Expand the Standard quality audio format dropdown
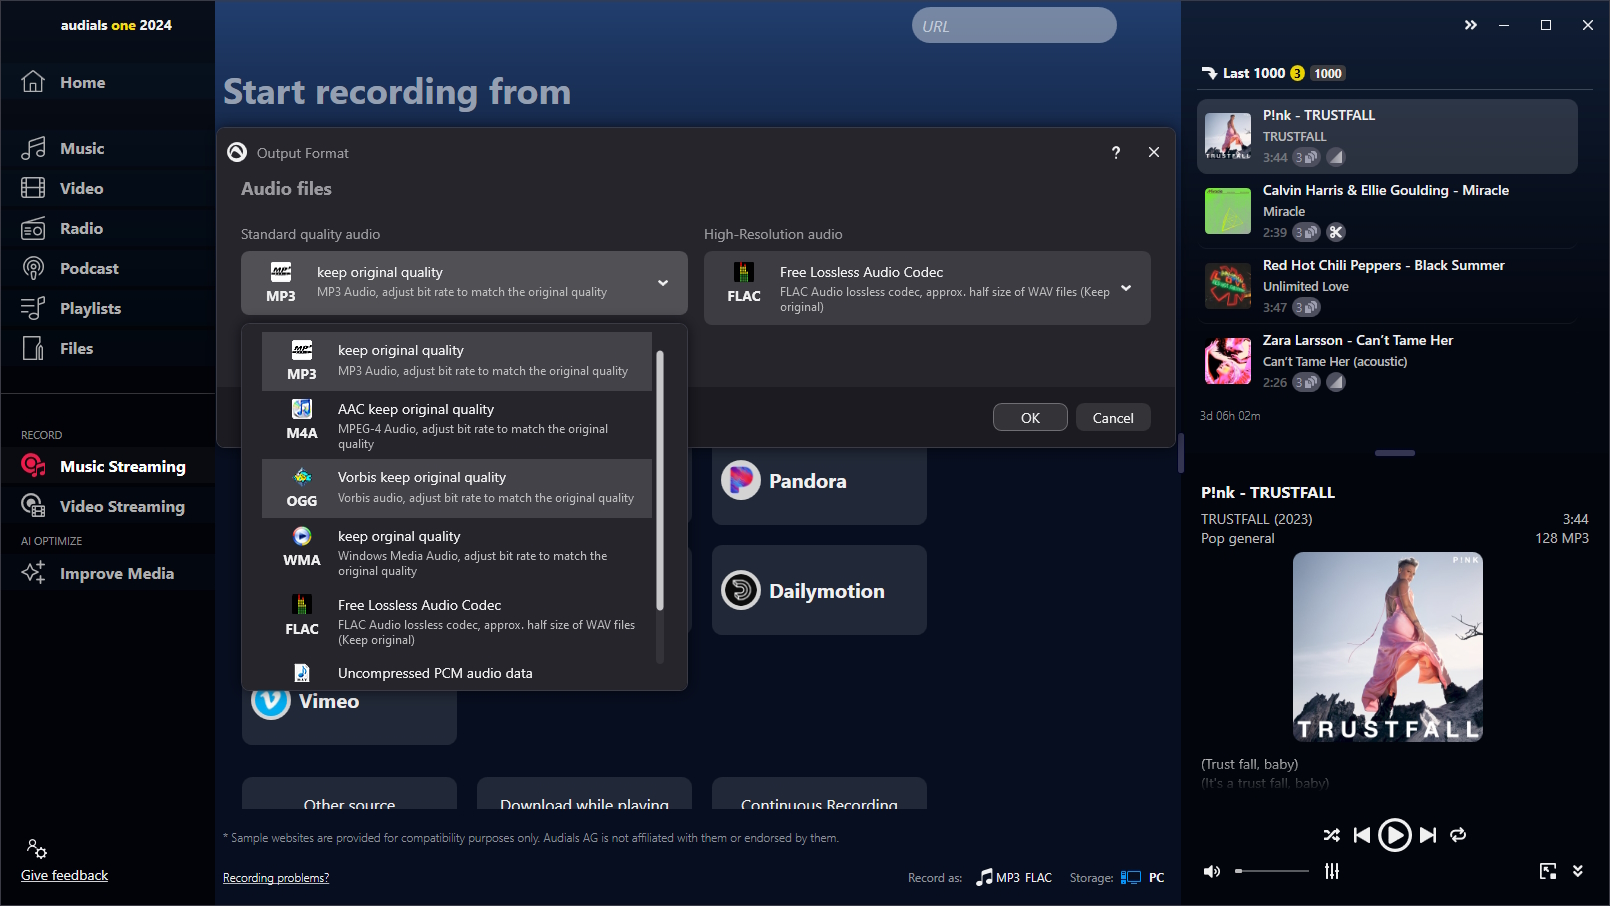 (x=662, y=283)
